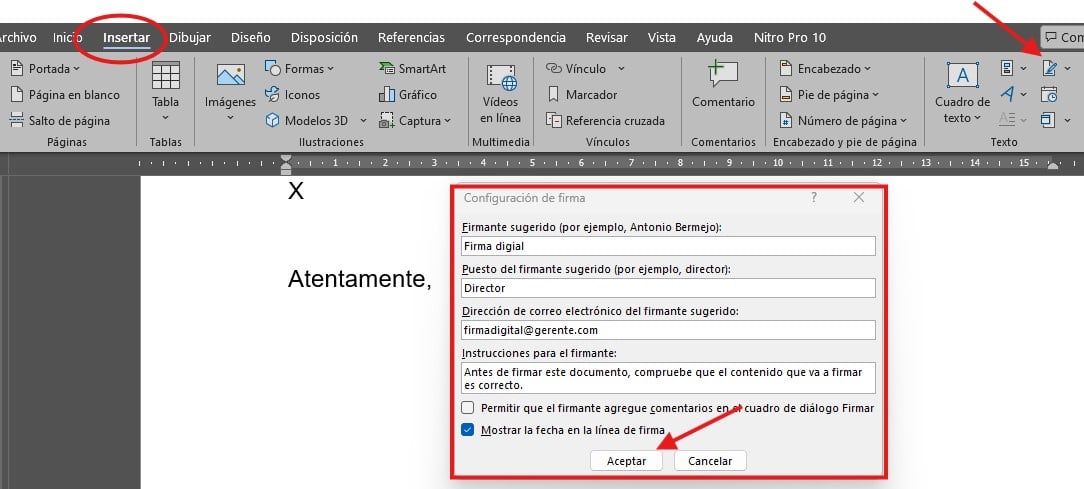Open the Inicio ribbon tab
This screenshot has width=1084, height=489.
[x=68, y=37]
